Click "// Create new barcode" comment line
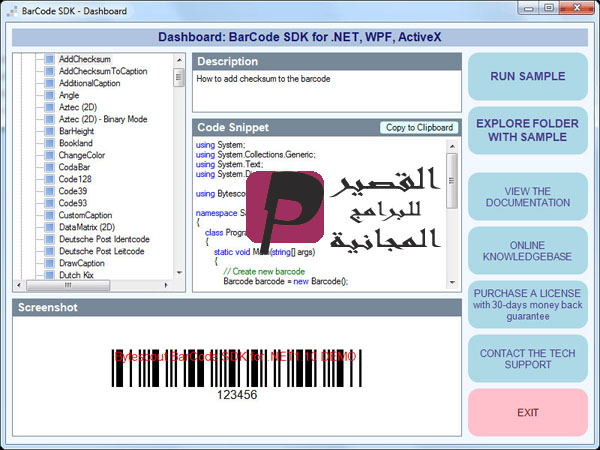This screenshot has width=600, height=450. tap(264, 272)
